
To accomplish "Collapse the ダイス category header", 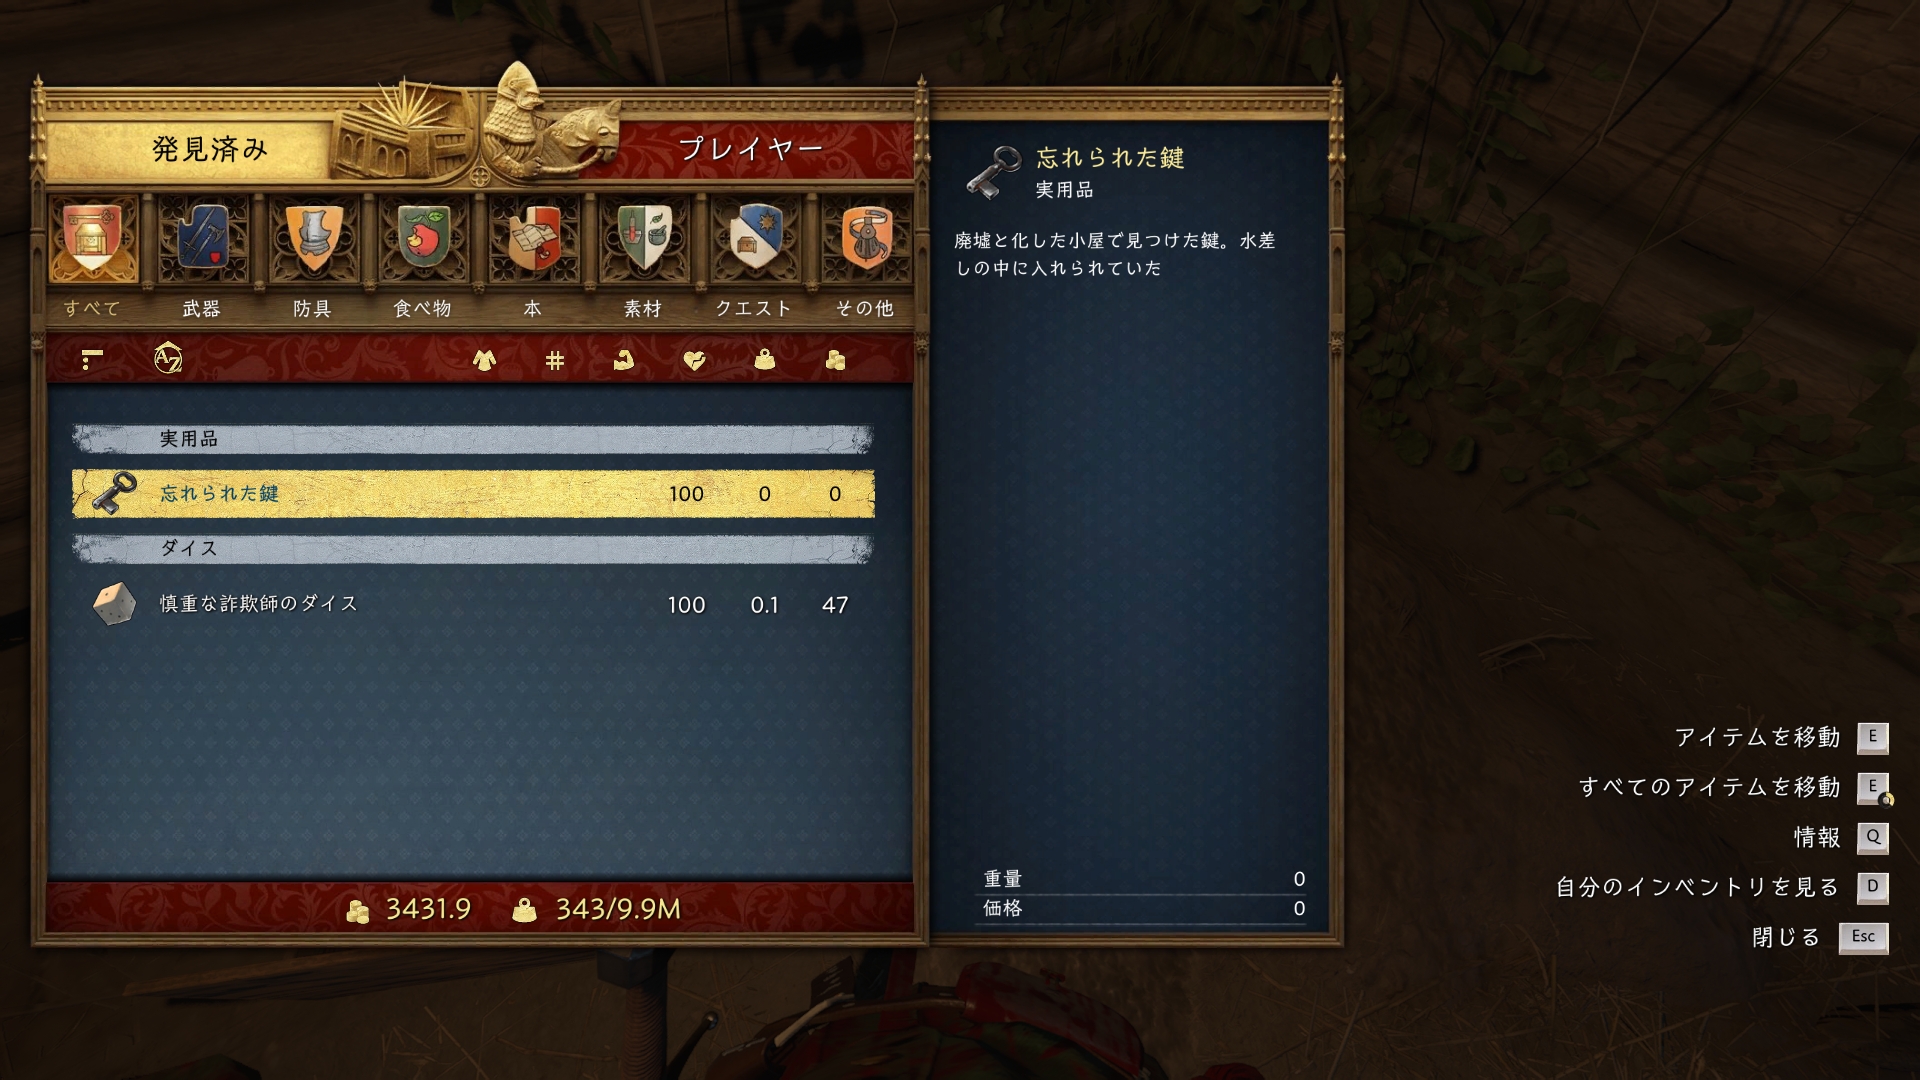I will click(x=473, y=549).
